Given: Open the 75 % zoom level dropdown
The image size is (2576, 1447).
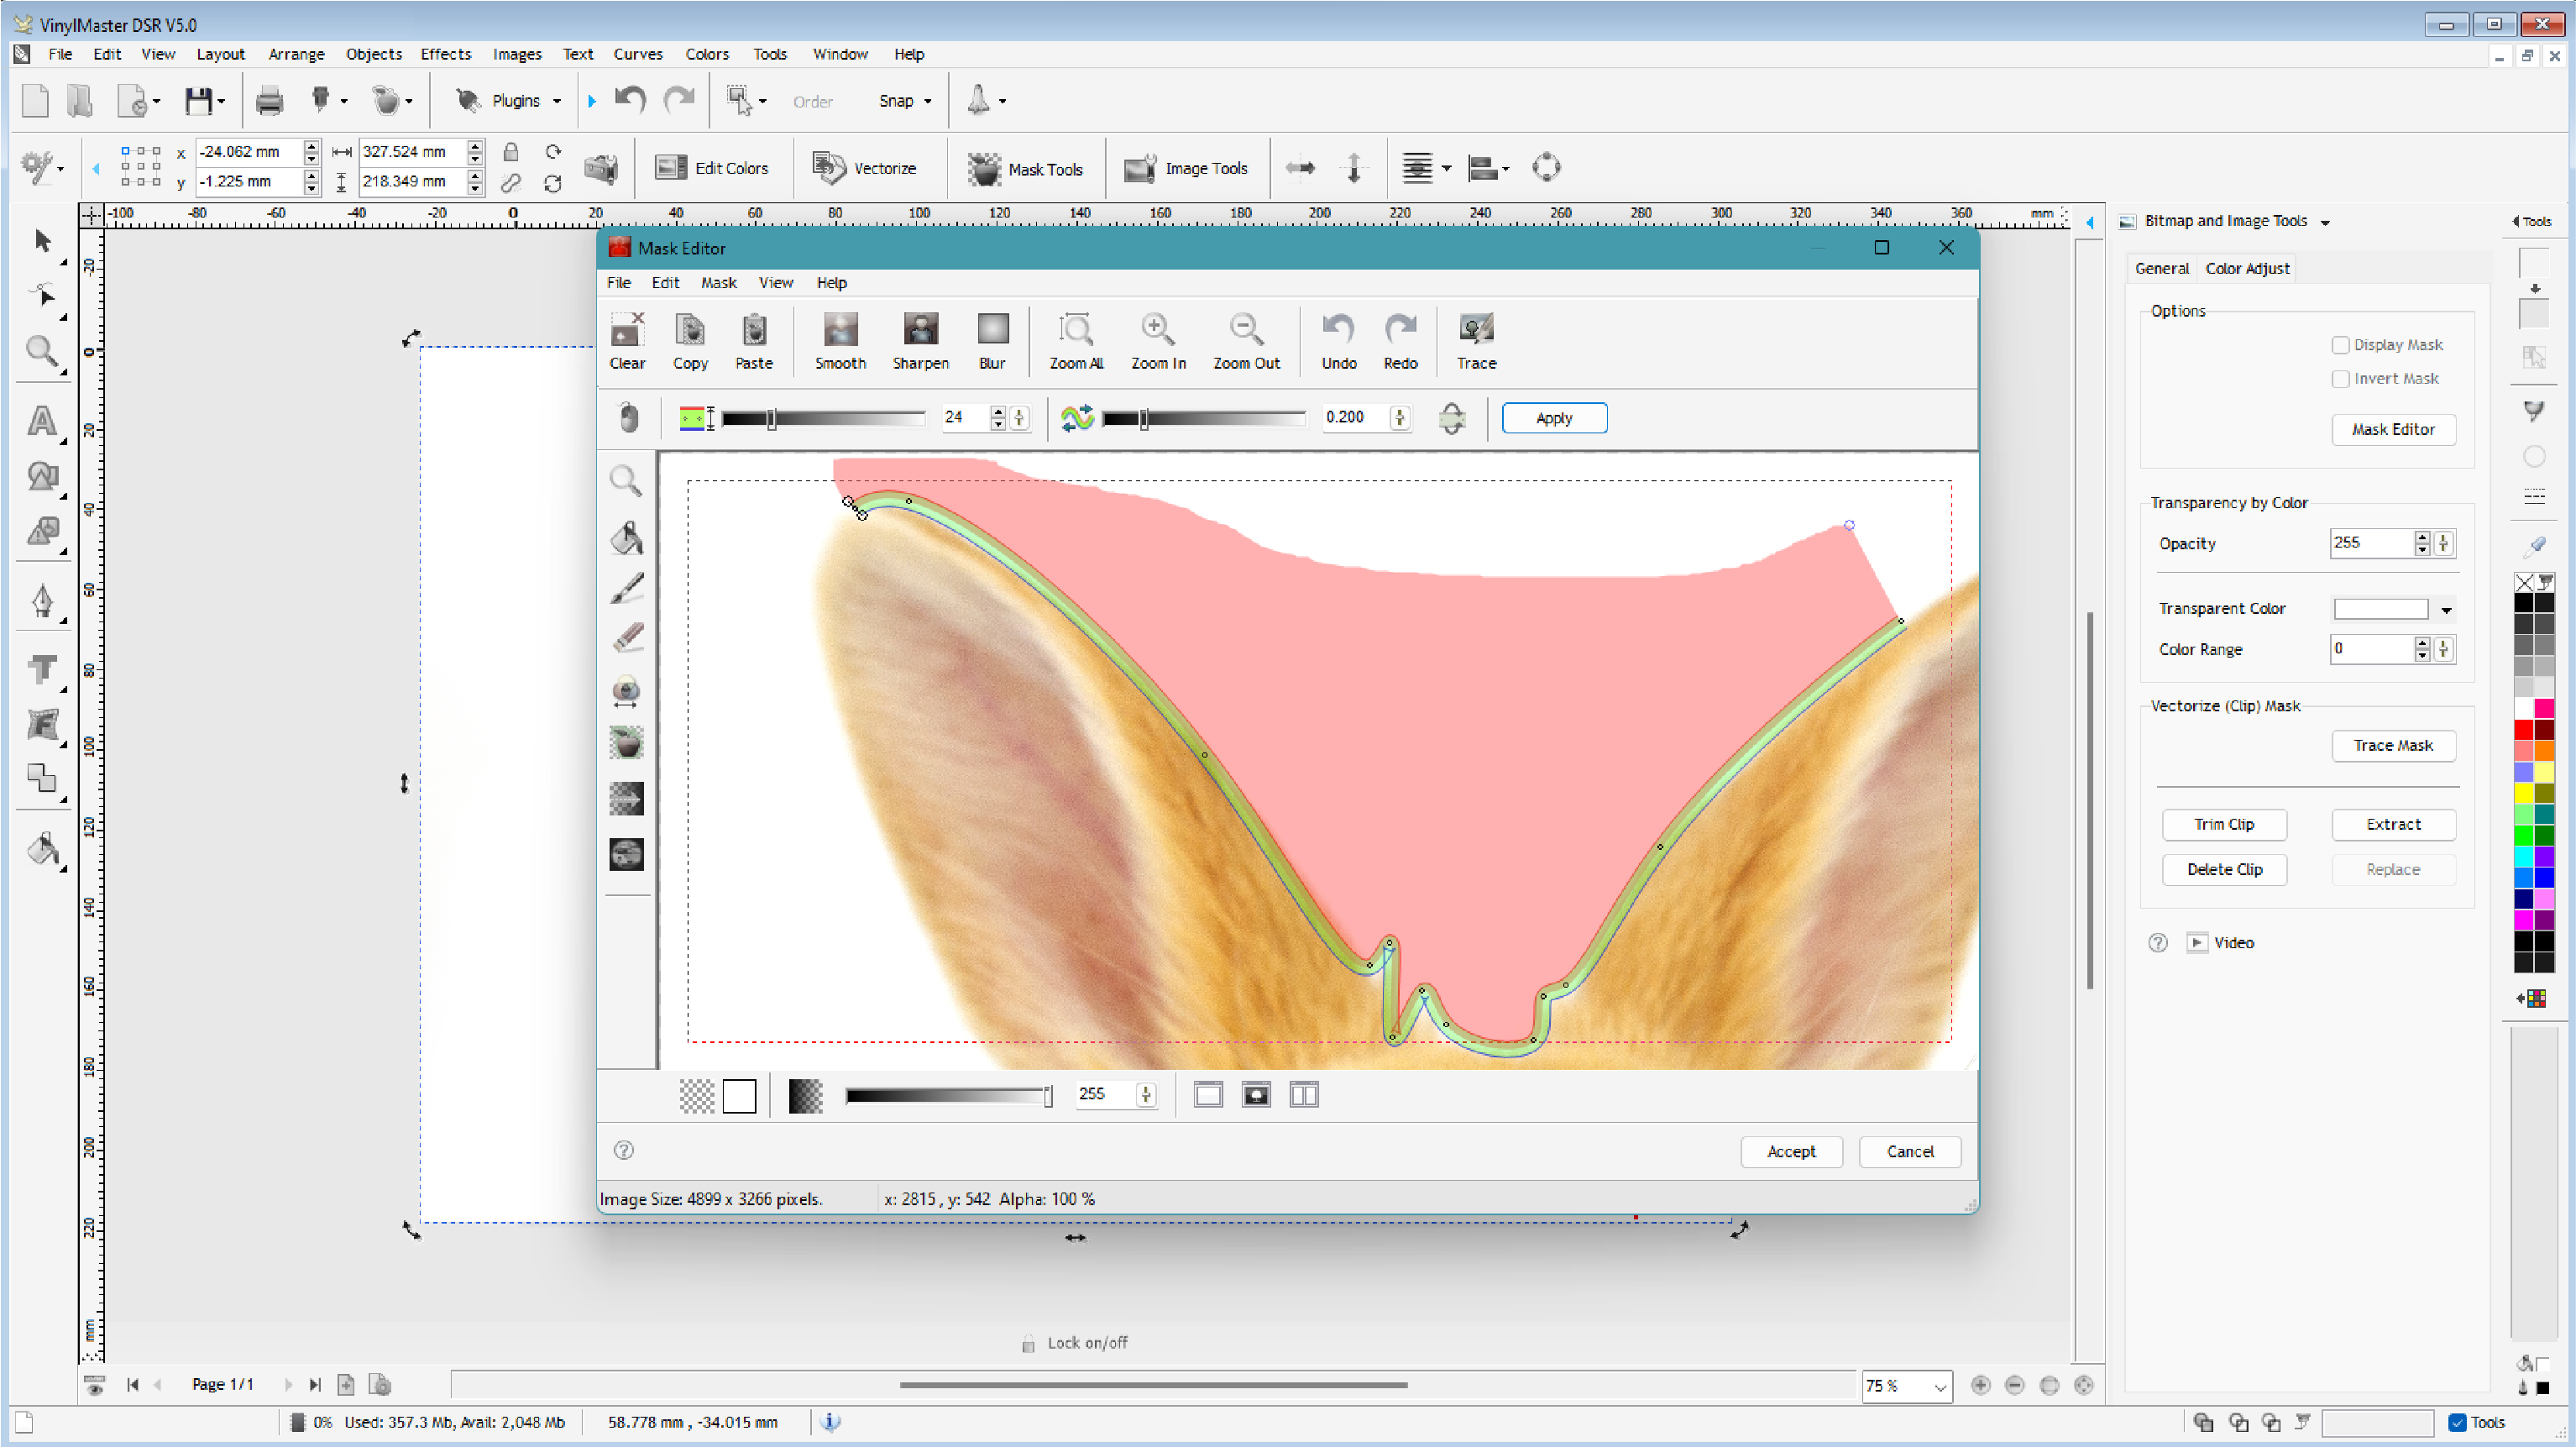Looking at the screenshot, I should point(1940,1387).
